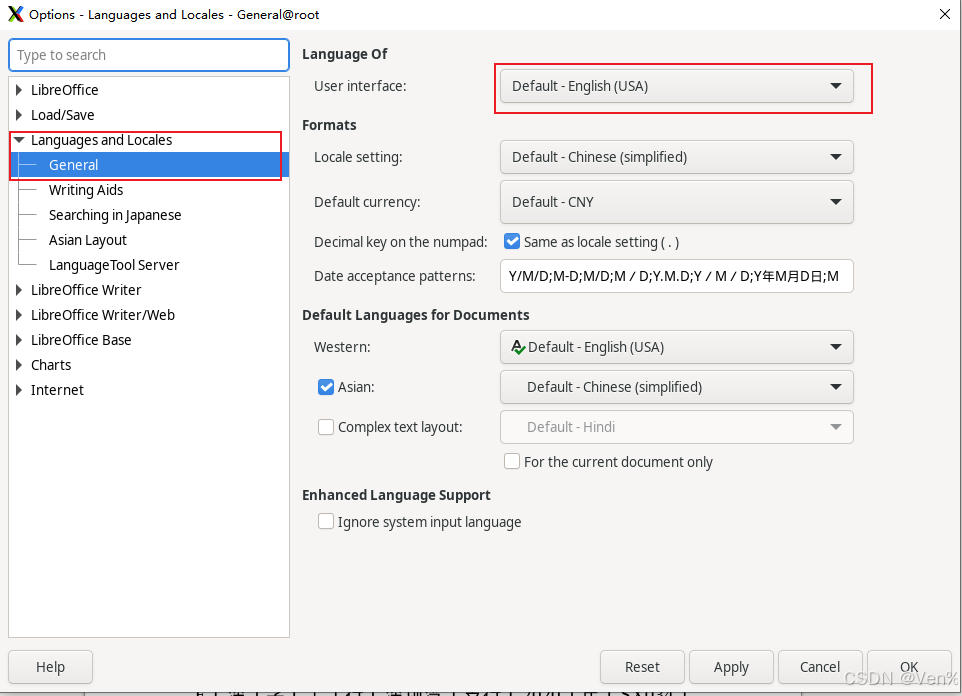Open the Locale setting dropdown
Screen dimensions: 962x696
click(676, 157)
